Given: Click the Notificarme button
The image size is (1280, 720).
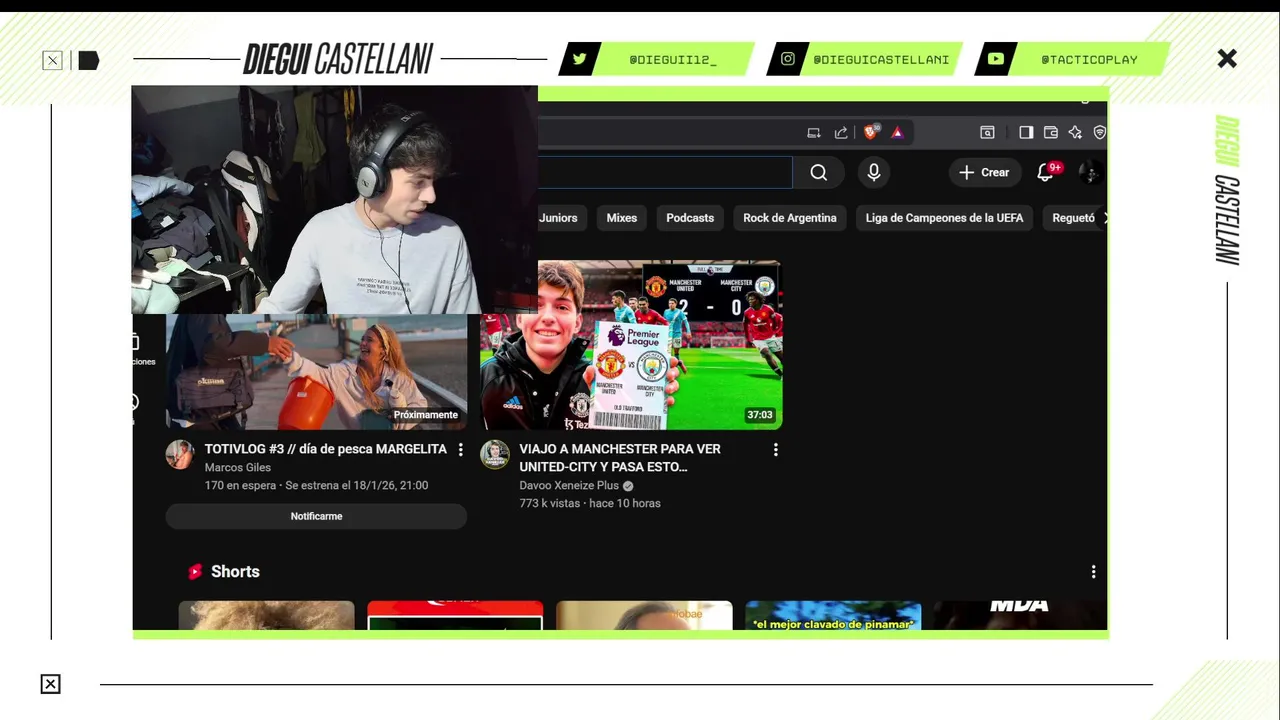Looking at the screenshot, I should 316,516.
